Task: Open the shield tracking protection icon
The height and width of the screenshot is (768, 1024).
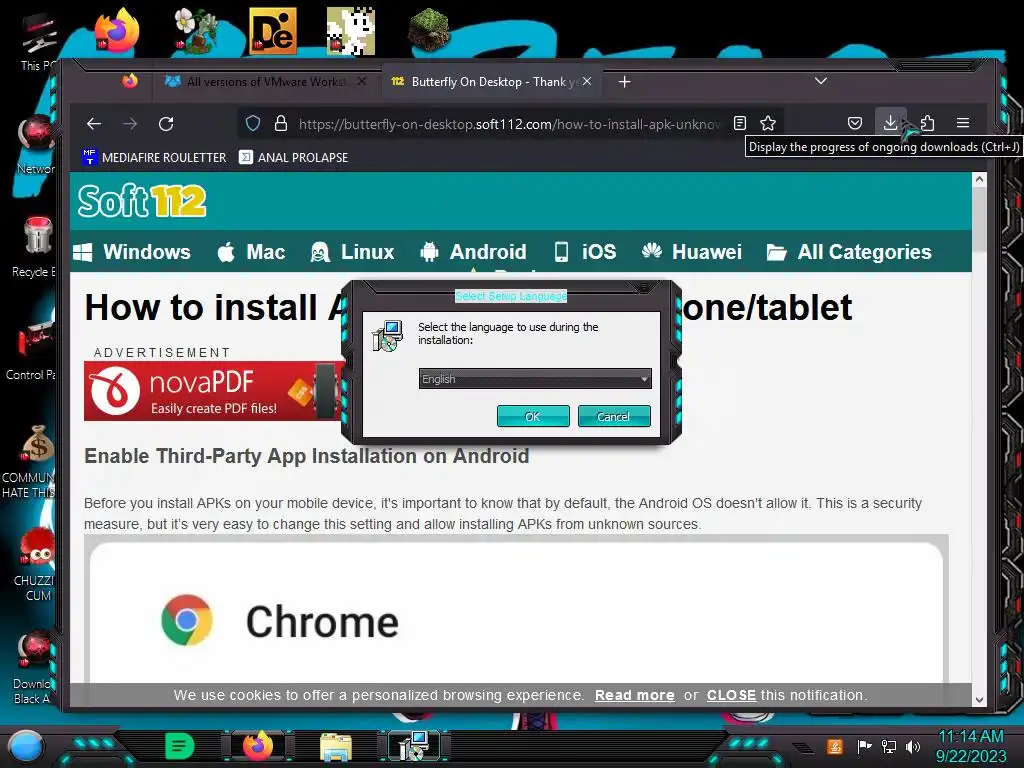Action: [x=253, y=123]
